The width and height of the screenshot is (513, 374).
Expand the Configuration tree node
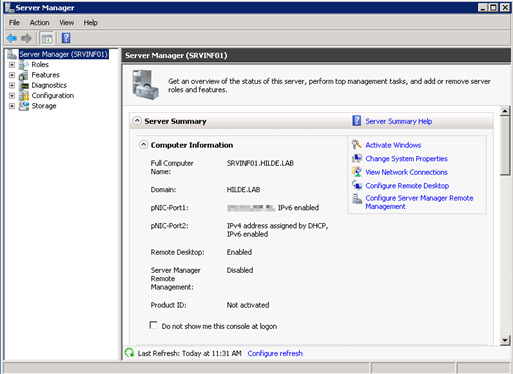coord(12,96)
